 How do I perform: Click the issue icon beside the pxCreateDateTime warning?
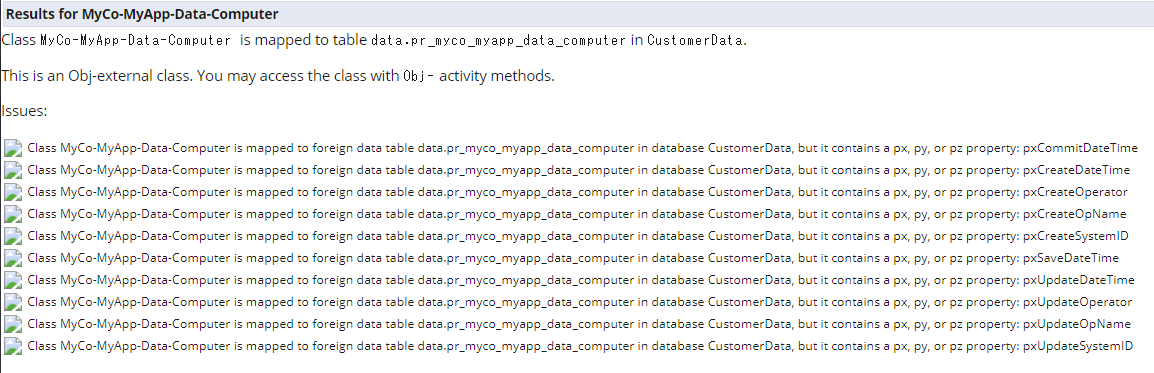pos(13,170)
